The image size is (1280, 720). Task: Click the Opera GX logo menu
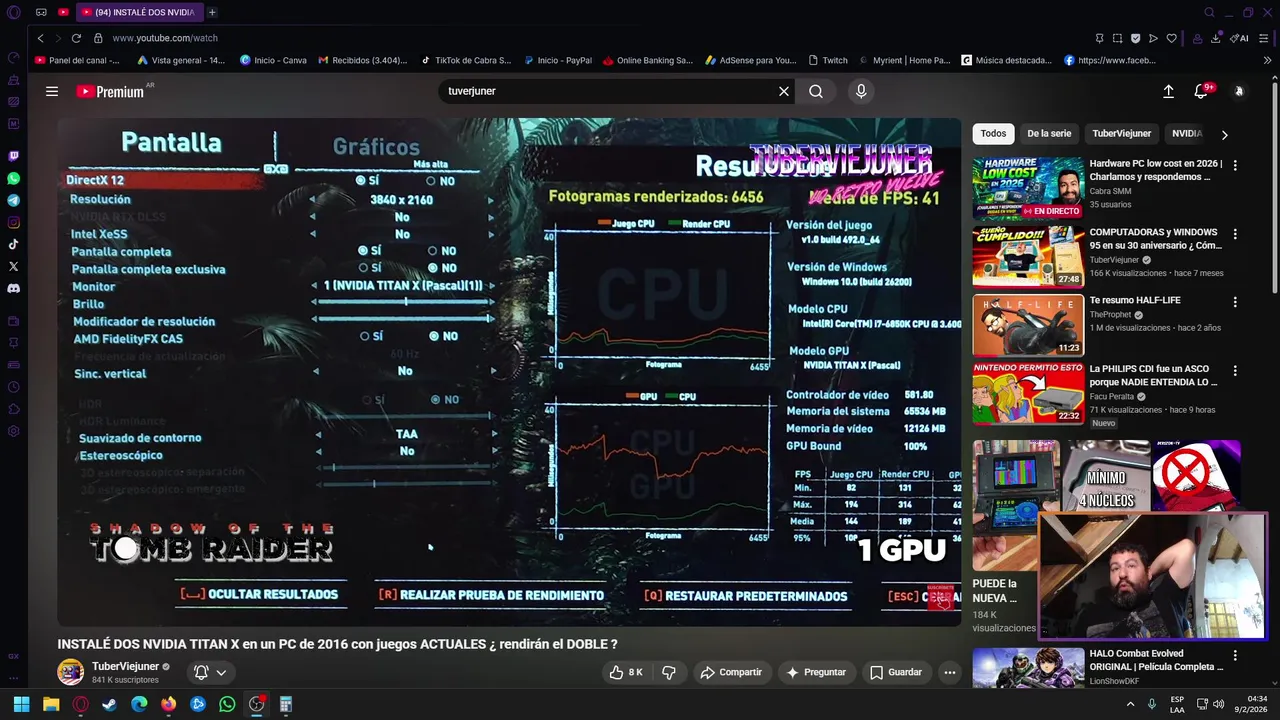pyautogui.click(x=13, y=12)
